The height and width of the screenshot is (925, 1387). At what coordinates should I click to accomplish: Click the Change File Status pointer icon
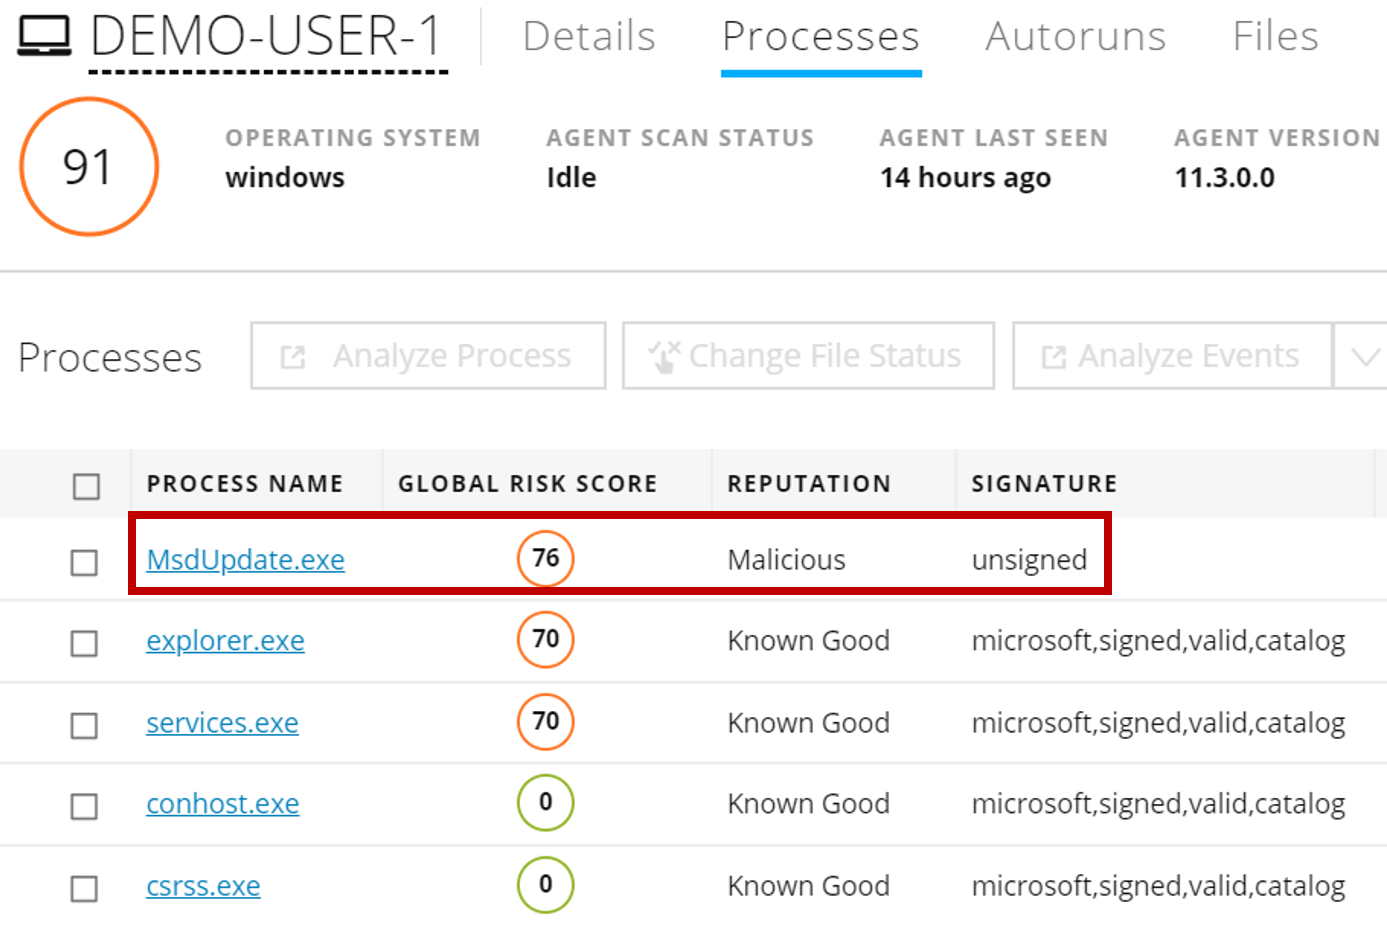664,356
